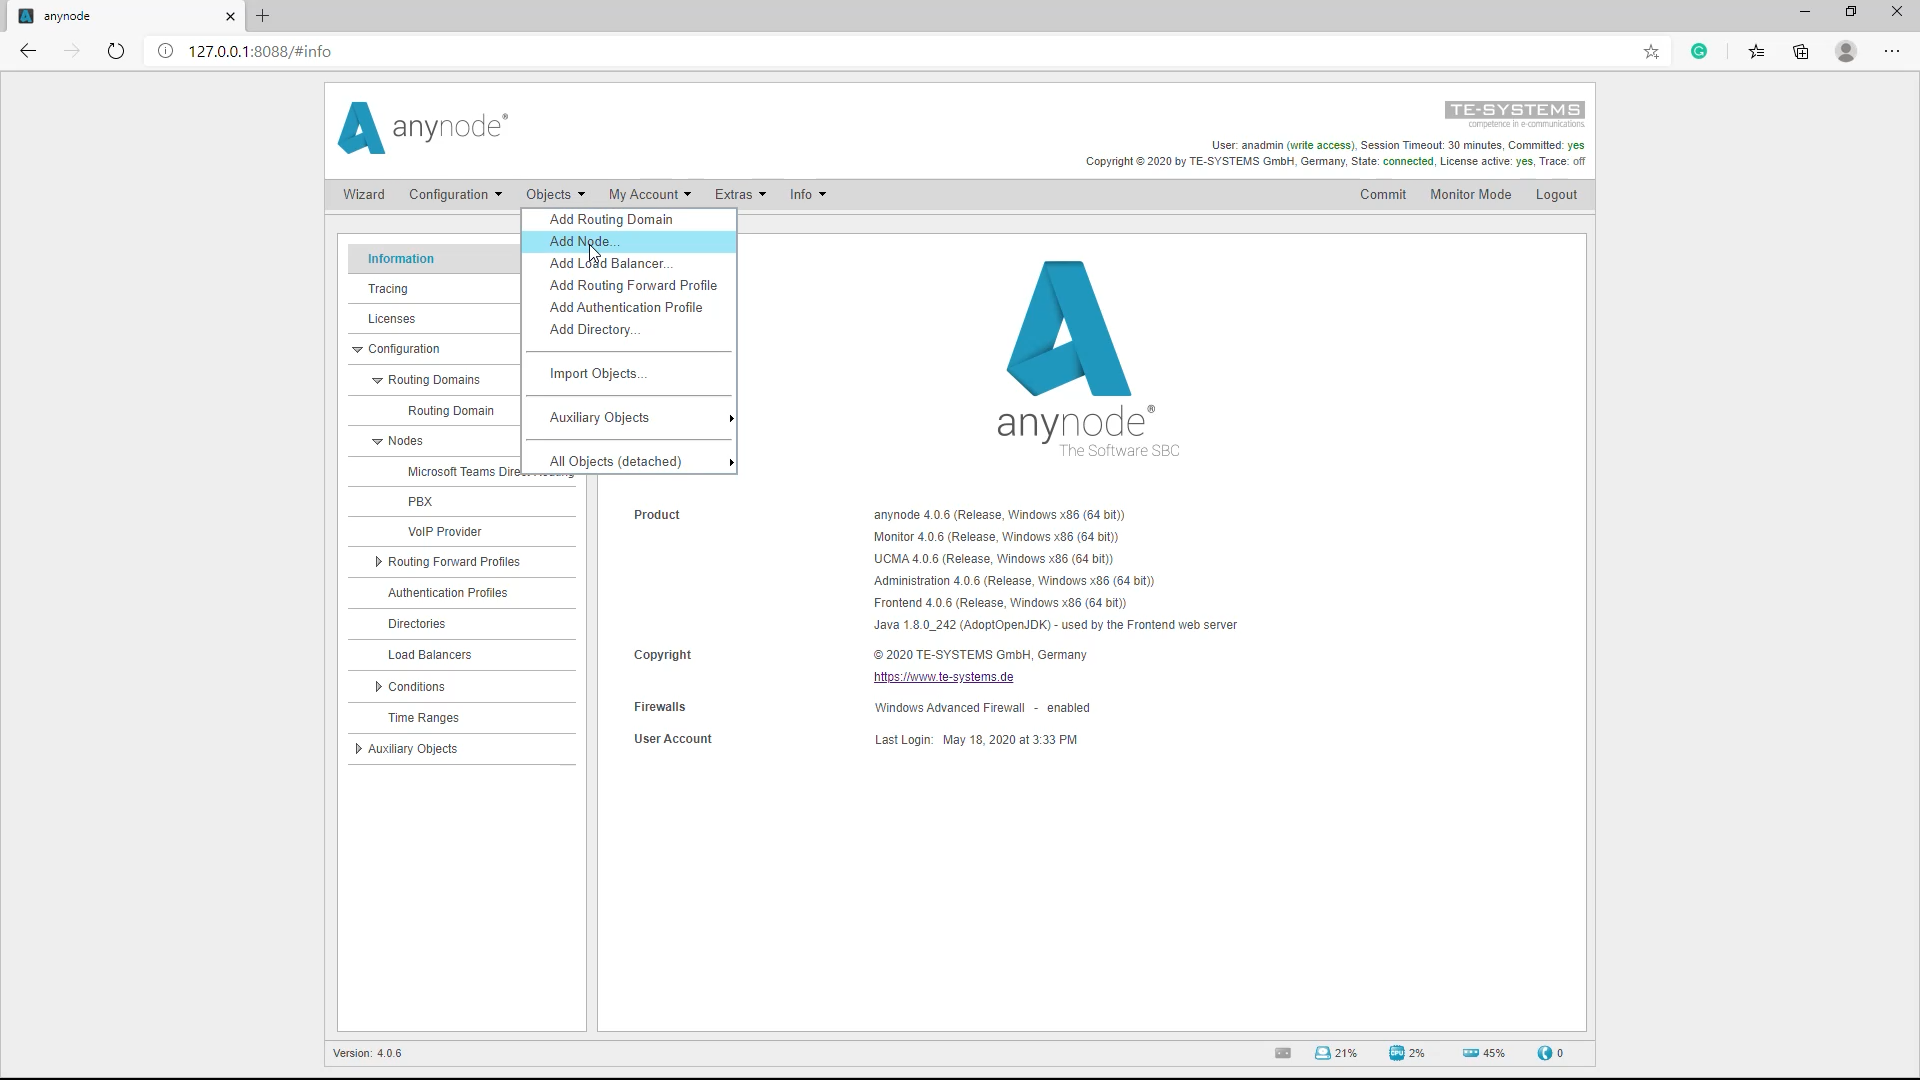
Task: Click the TE-SYSTEMS logo
Action: [1514, 114]
